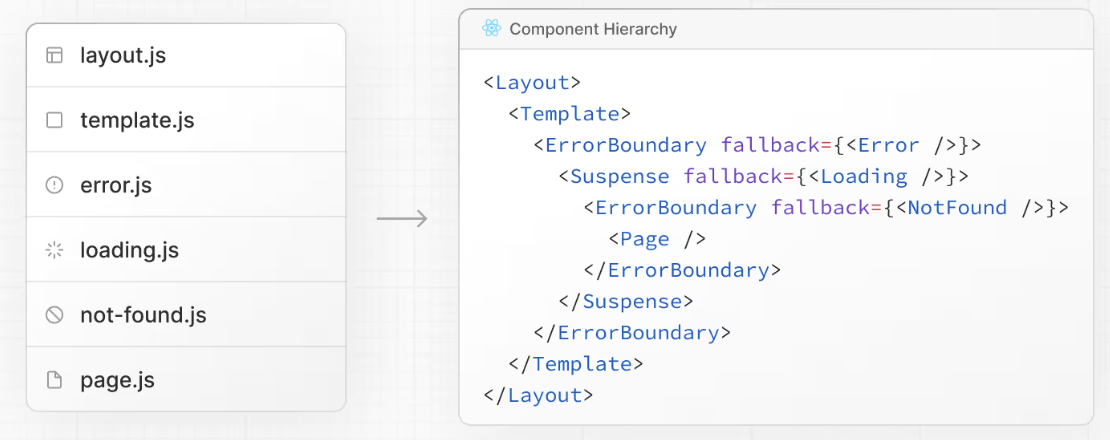
Task: Click the prohibited circle icon beside not-found.js
Action: (55, 316)
